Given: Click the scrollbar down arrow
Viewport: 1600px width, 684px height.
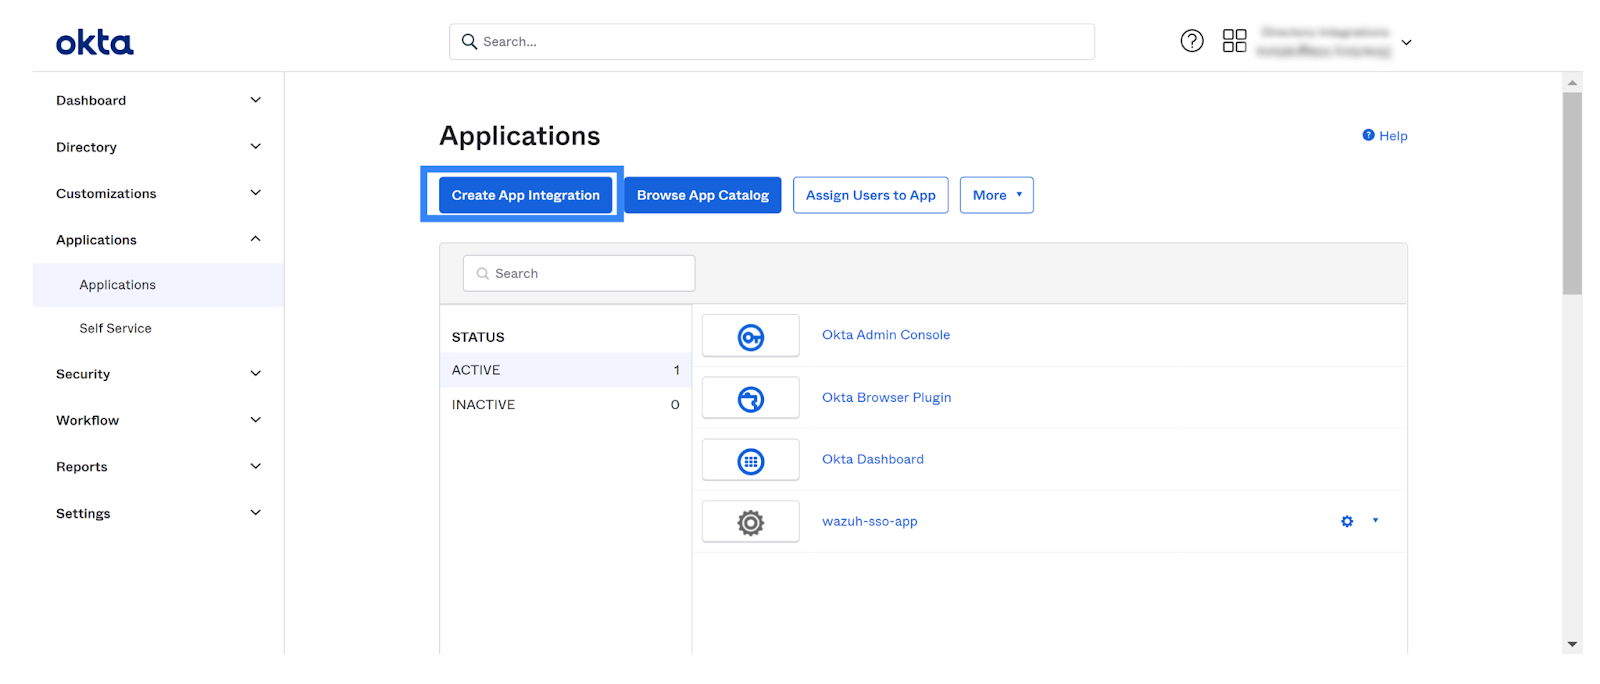Looking at the screenshot, I should (1572, 645).
